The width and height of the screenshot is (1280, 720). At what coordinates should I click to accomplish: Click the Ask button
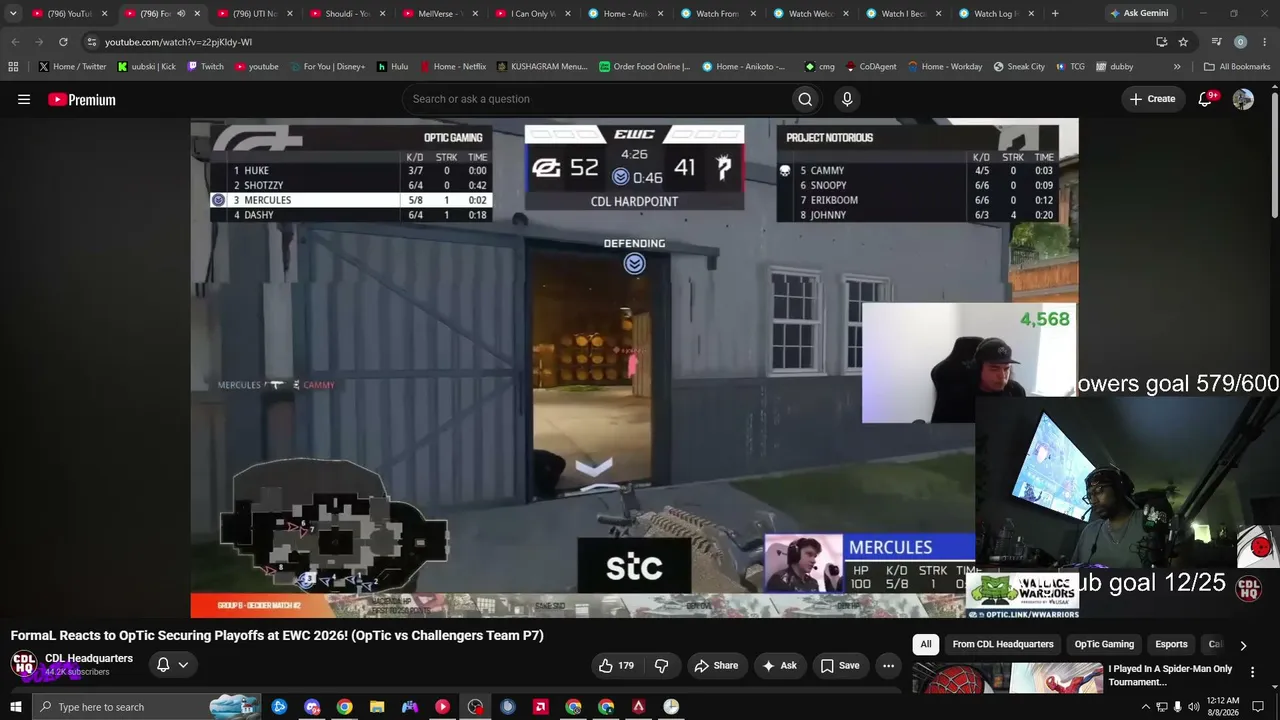pyautogui.click(x=779, y=665)
